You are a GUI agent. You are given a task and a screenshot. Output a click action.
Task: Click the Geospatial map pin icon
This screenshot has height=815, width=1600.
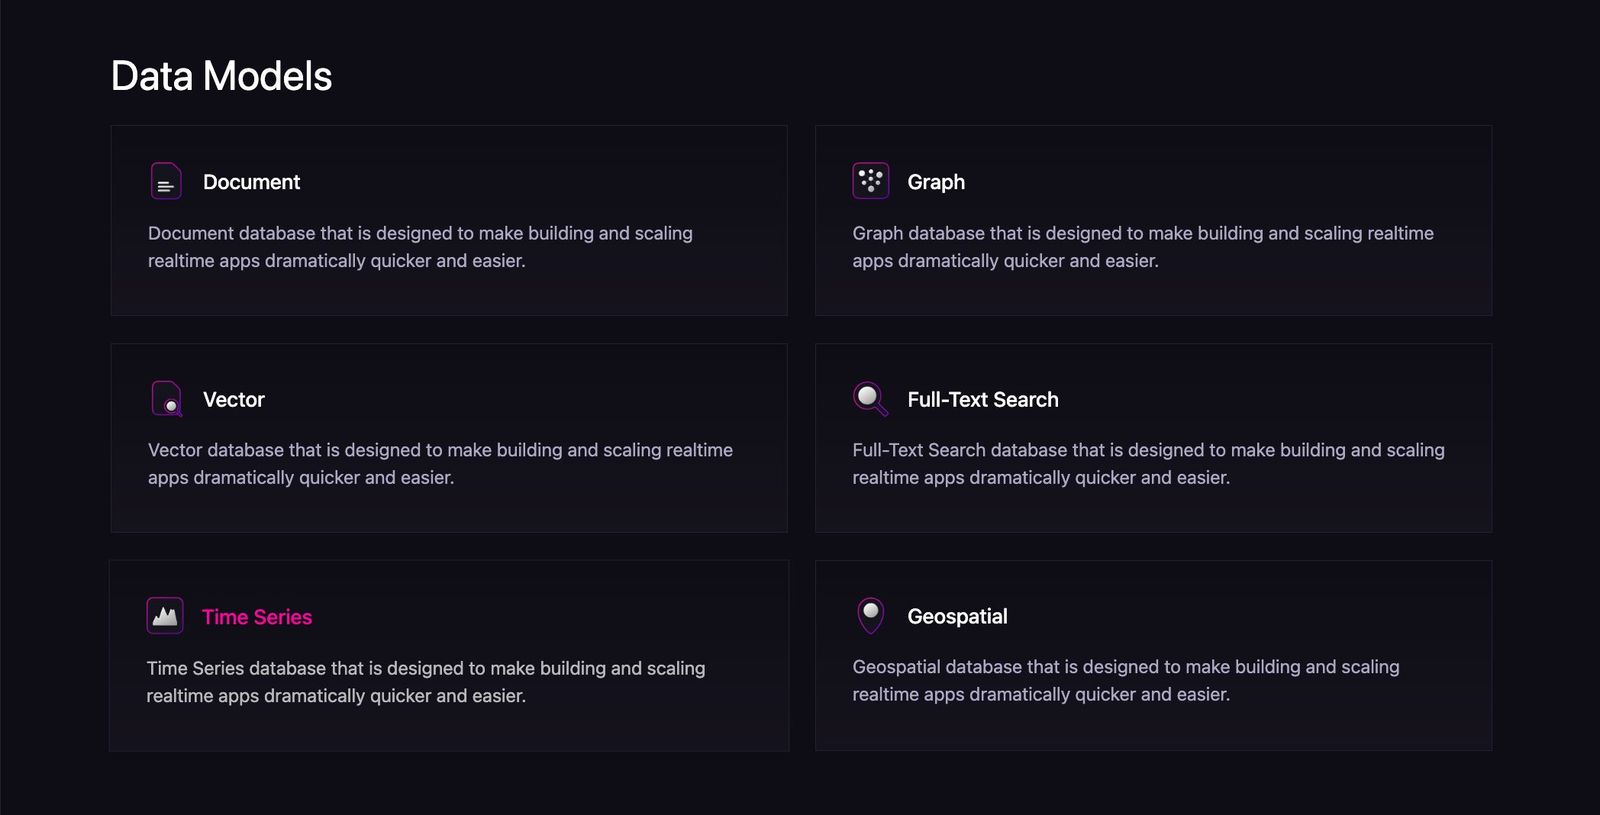(871, 615)
